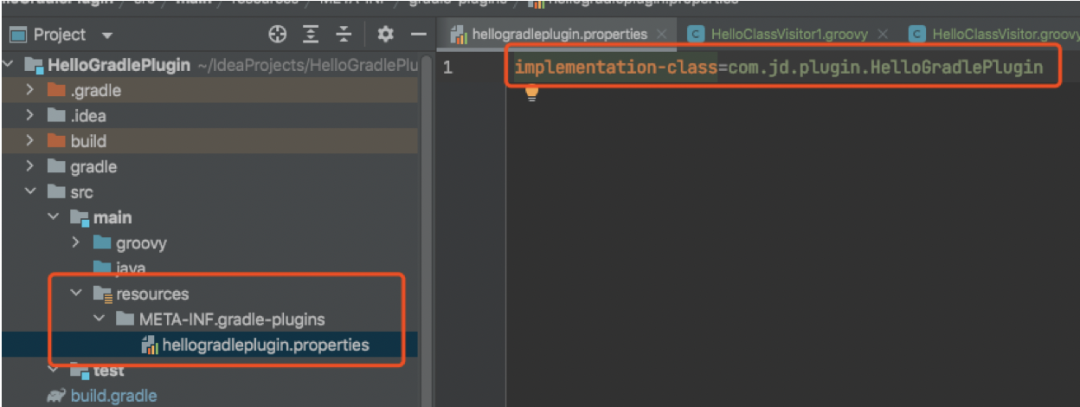The image size is (1080, 407).
Task: Expand the gradle folder arrow
Action: [30, 167]
